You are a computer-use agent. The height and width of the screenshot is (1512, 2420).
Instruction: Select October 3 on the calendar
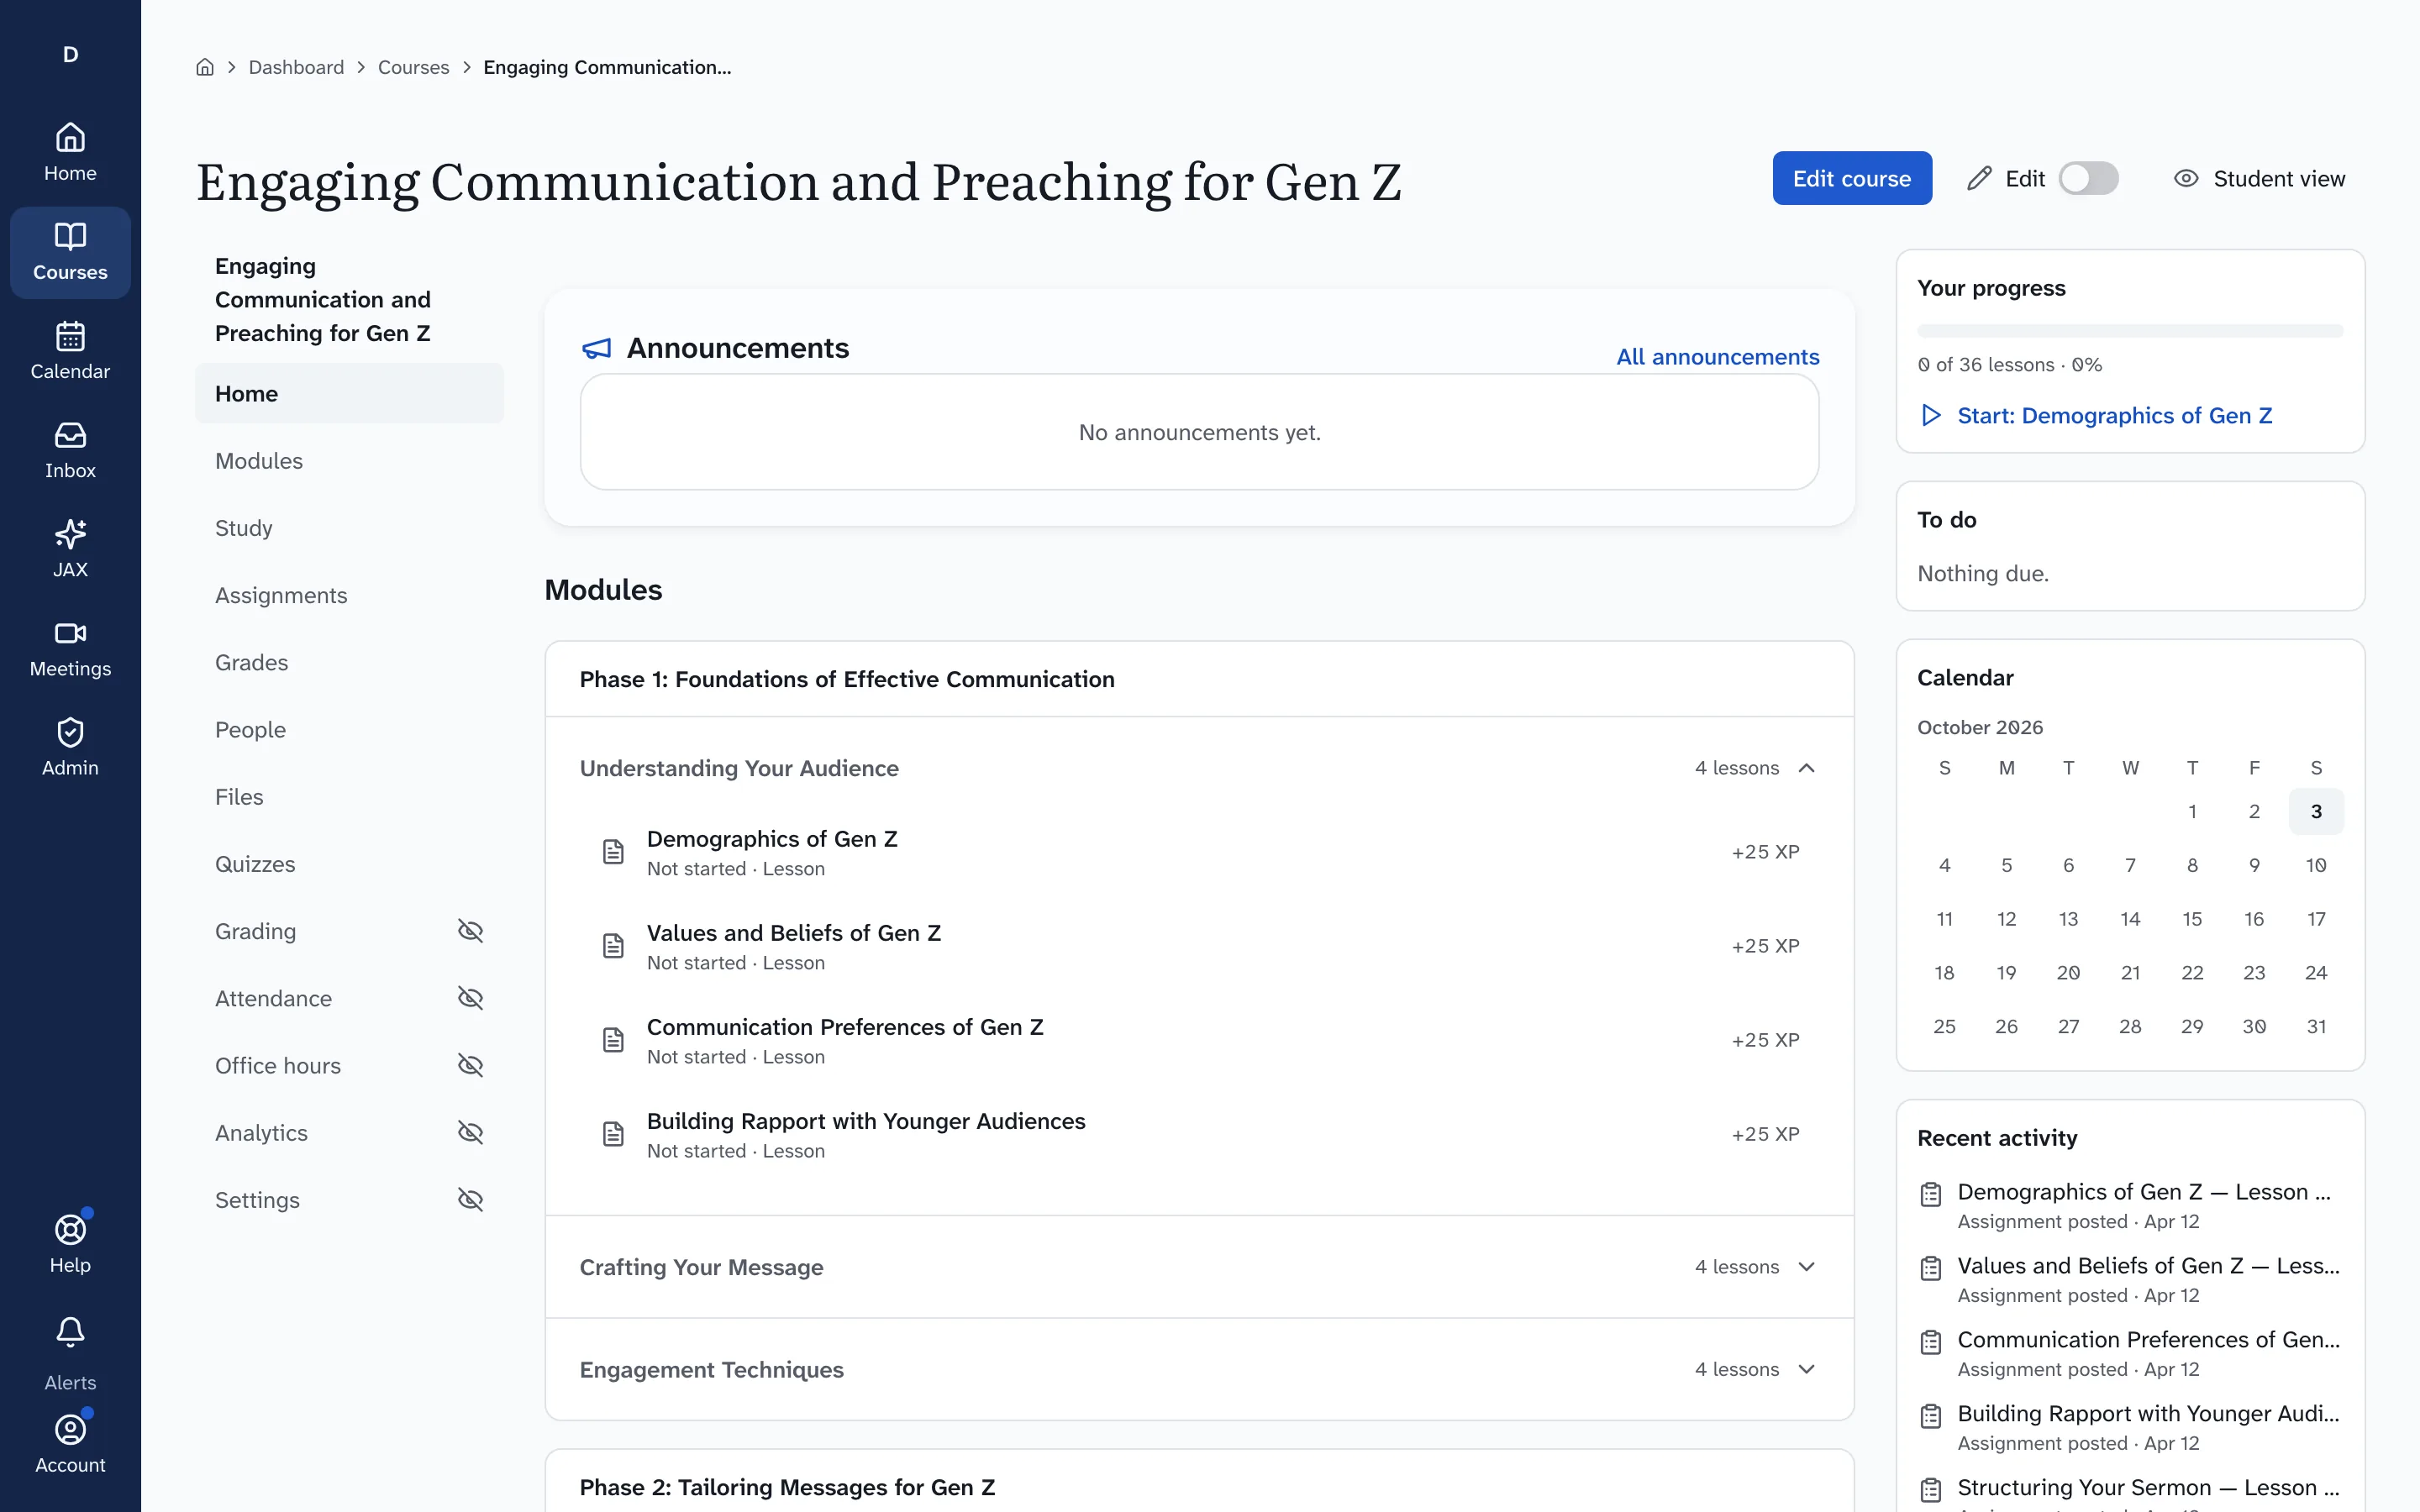(2316, 811)
